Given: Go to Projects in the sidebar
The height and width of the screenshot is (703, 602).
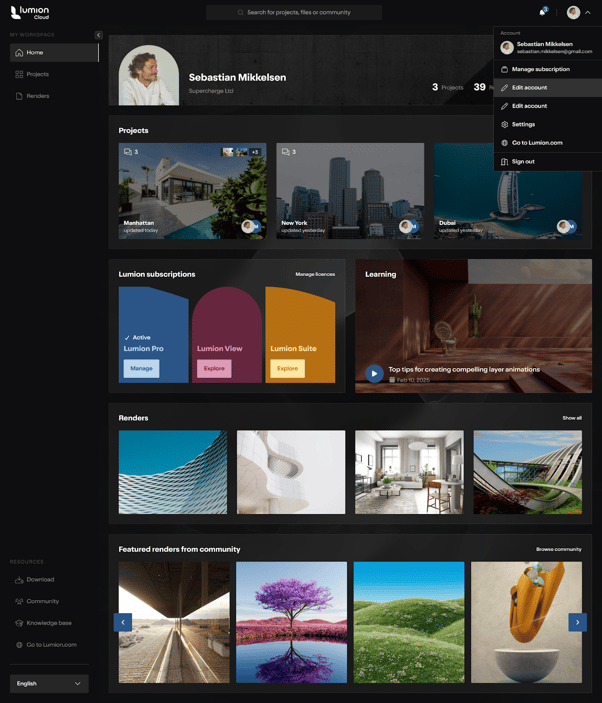Looking at the screenshot, I should click(37, 74).
